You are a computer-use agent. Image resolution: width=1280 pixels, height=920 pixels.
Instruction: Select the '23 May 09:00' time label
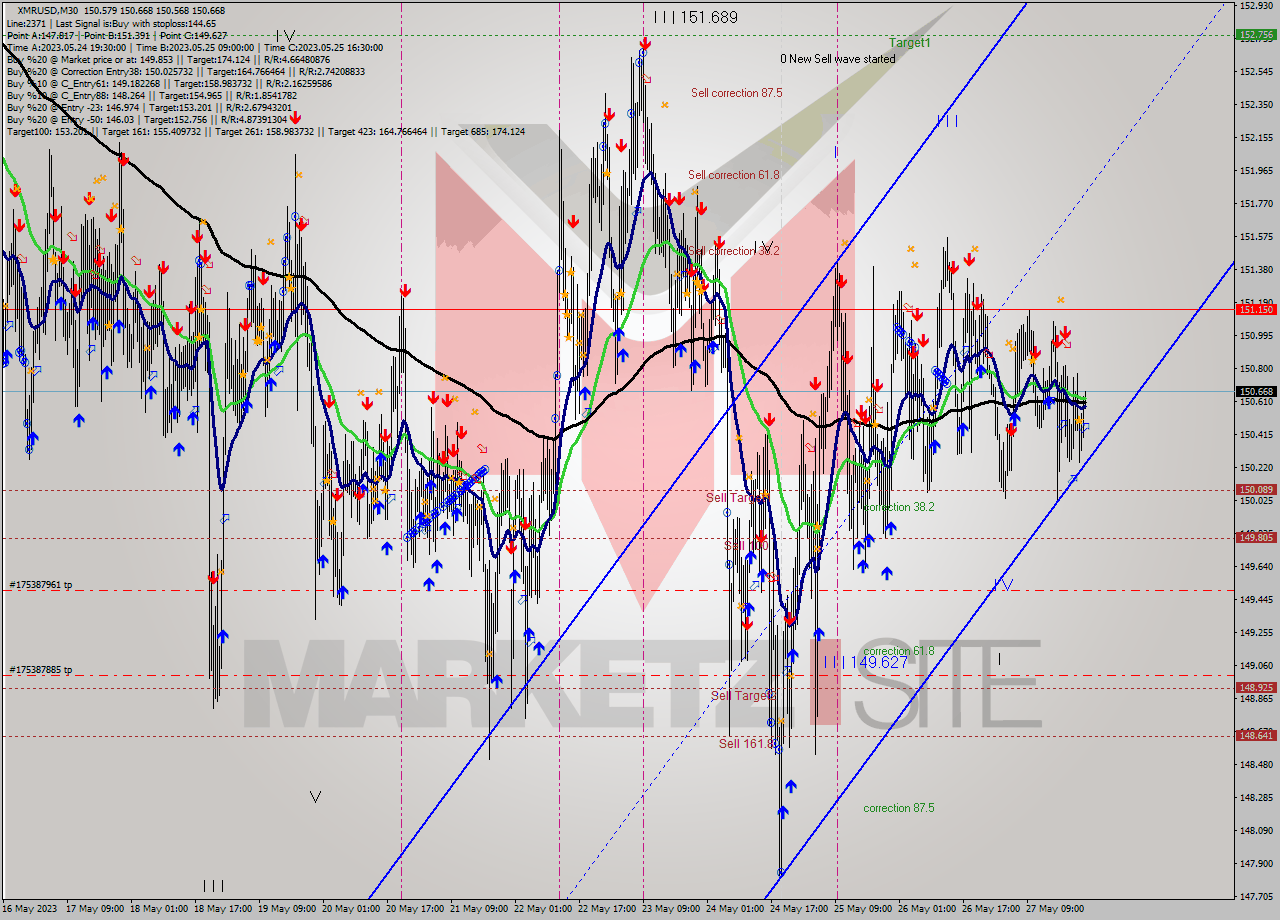pyautogui.click(x=672, y=909)
